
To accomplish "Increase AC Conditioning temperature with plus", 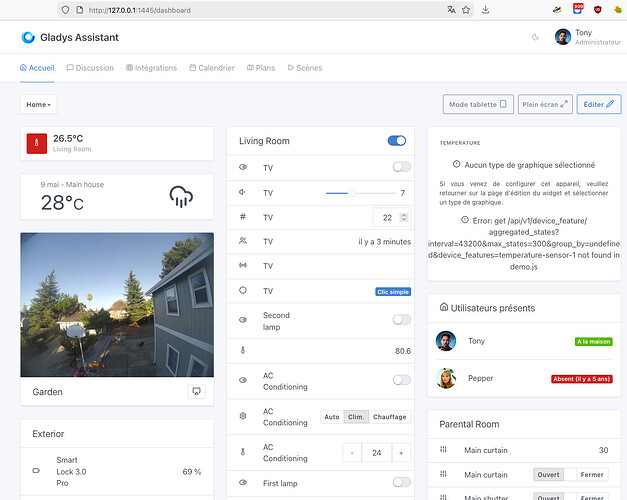I will [400, 452].
